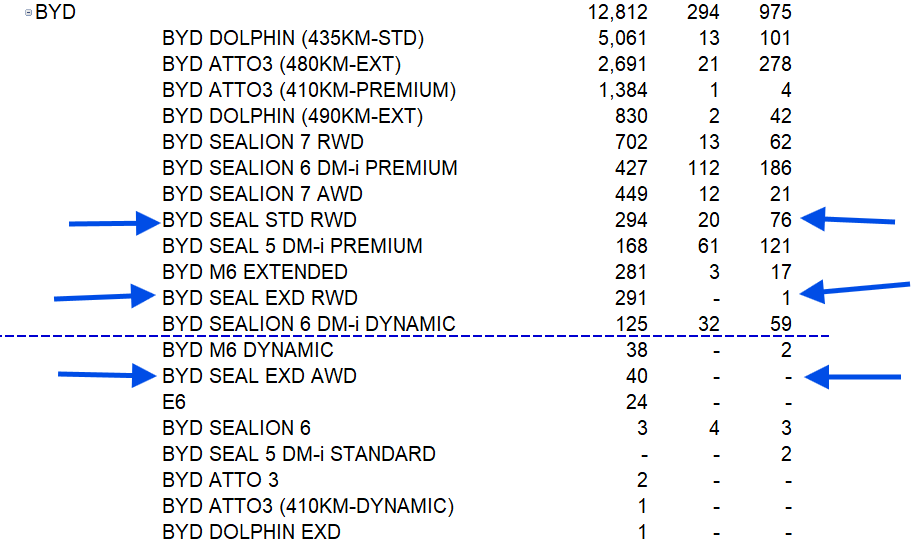Screen dimensions: 911x542
Task: Select value 38 for M6 DYNAMIC
Action: click(637, 350)
